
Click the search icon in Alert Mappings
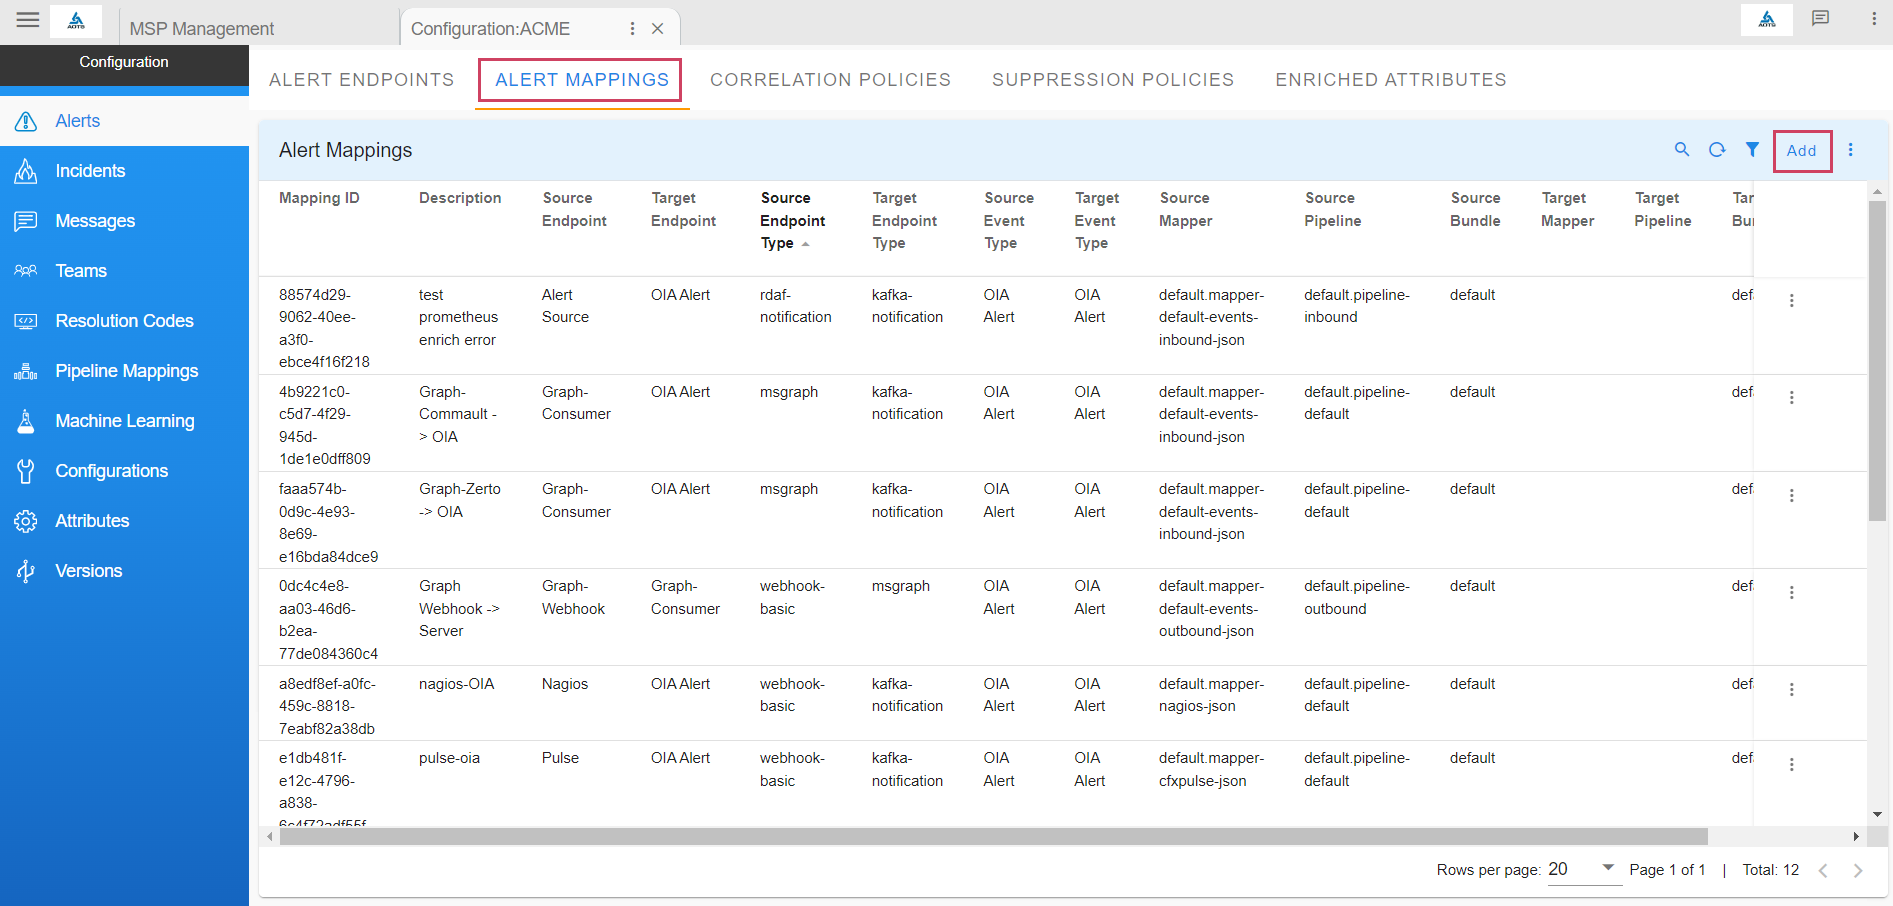tap(1682, 150)
